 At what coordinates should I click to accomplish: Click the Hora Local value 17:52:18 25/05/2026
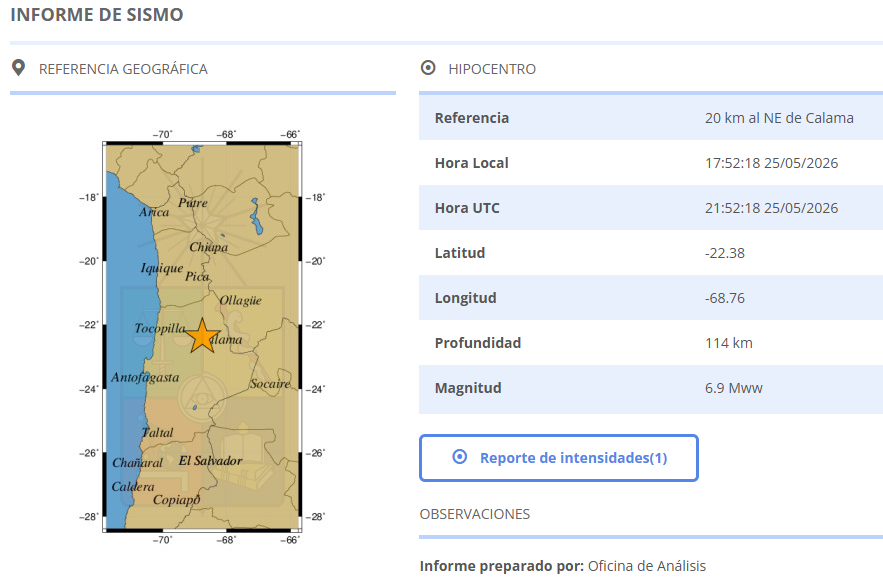[771, 163]
